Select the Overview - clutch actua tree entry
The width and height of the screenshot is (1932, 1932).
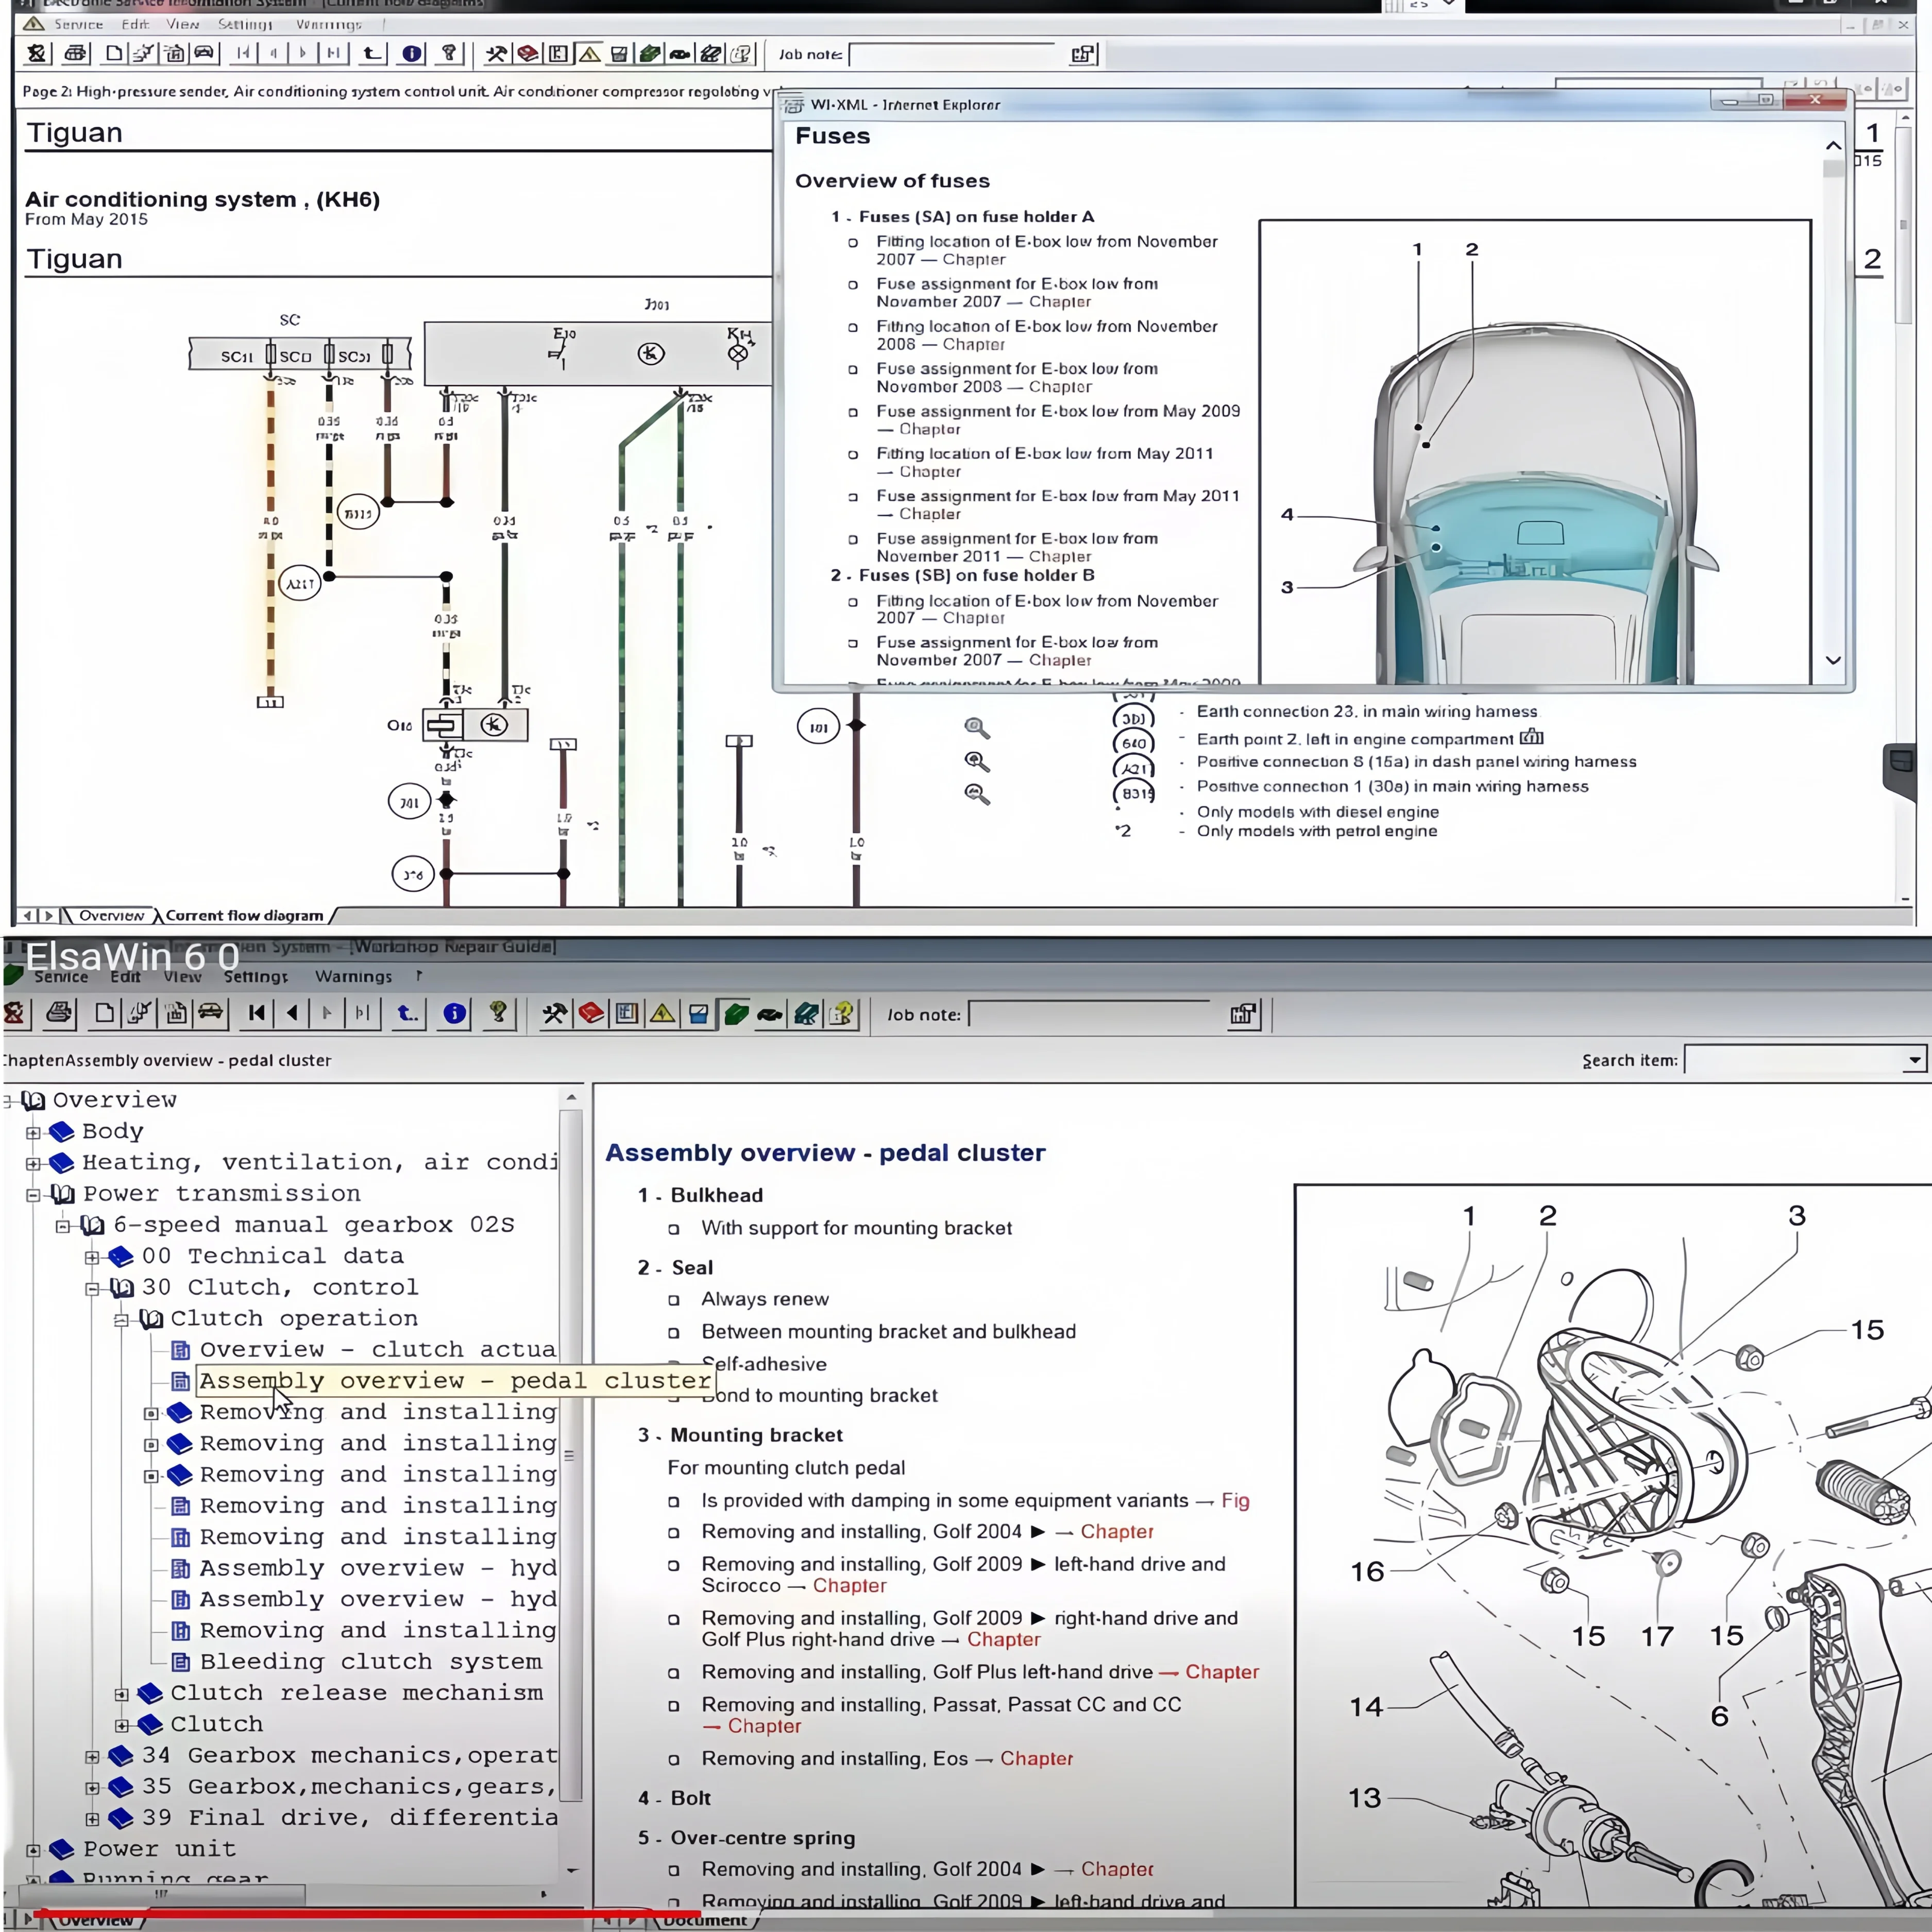coord(377,1350)
